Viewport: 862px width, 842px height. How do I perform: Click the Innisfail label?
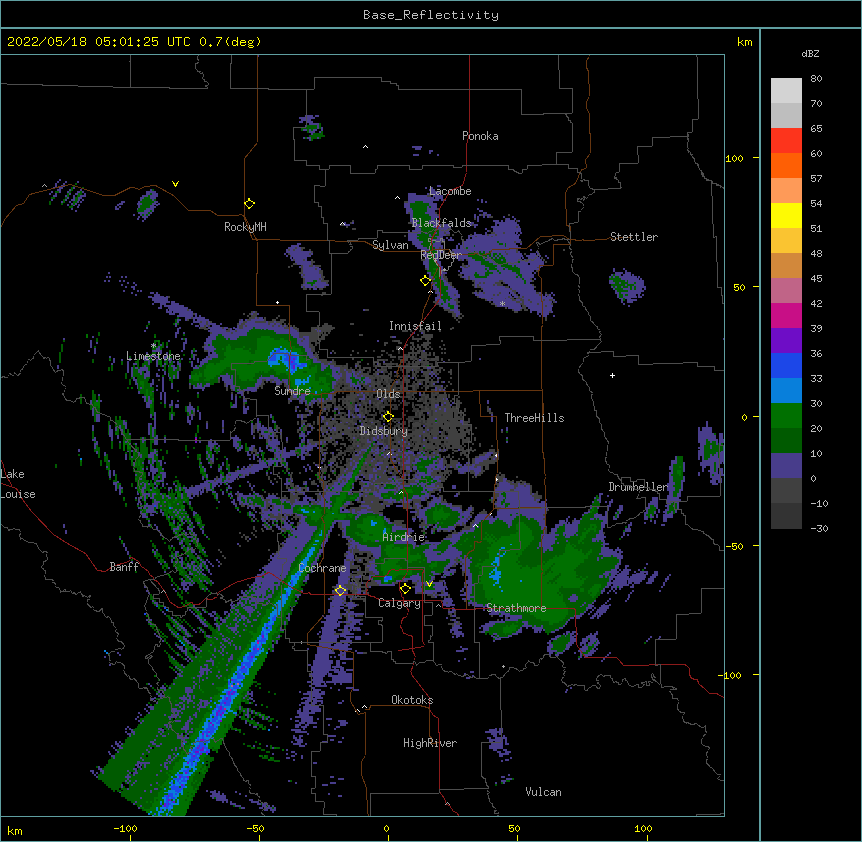(x=415, y=326)
